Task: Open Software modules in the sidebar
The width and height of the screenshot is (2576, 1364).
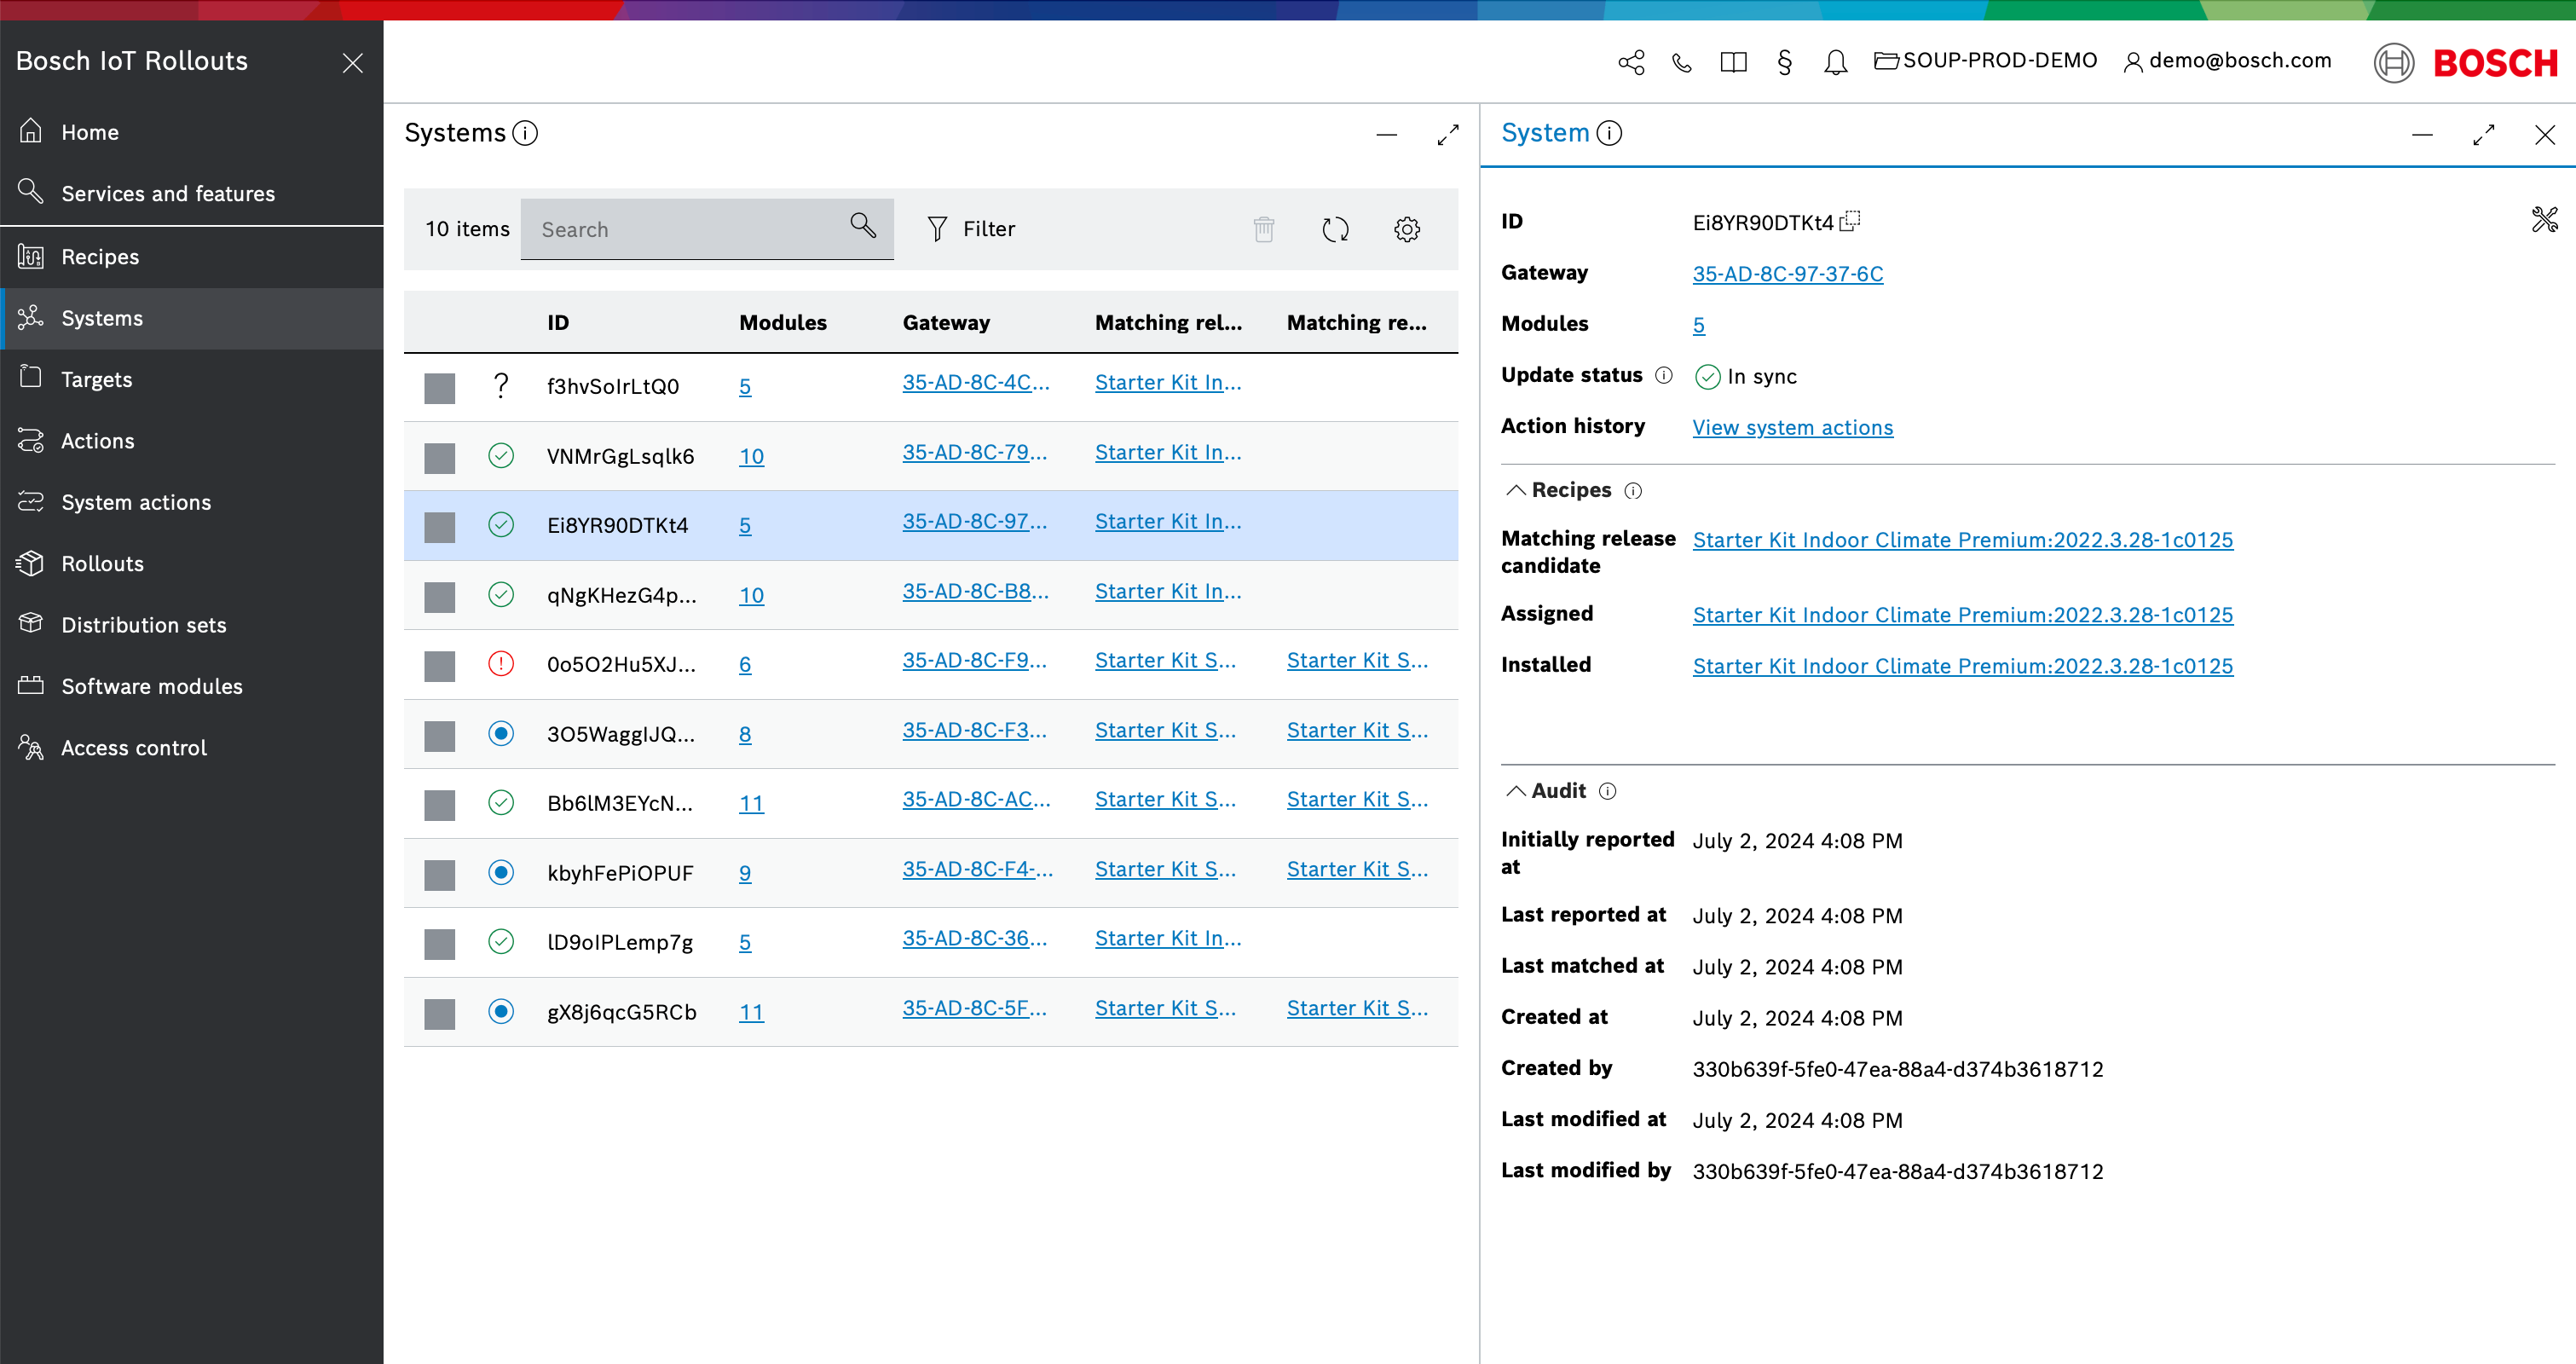Action: click(x=192, y=686)
